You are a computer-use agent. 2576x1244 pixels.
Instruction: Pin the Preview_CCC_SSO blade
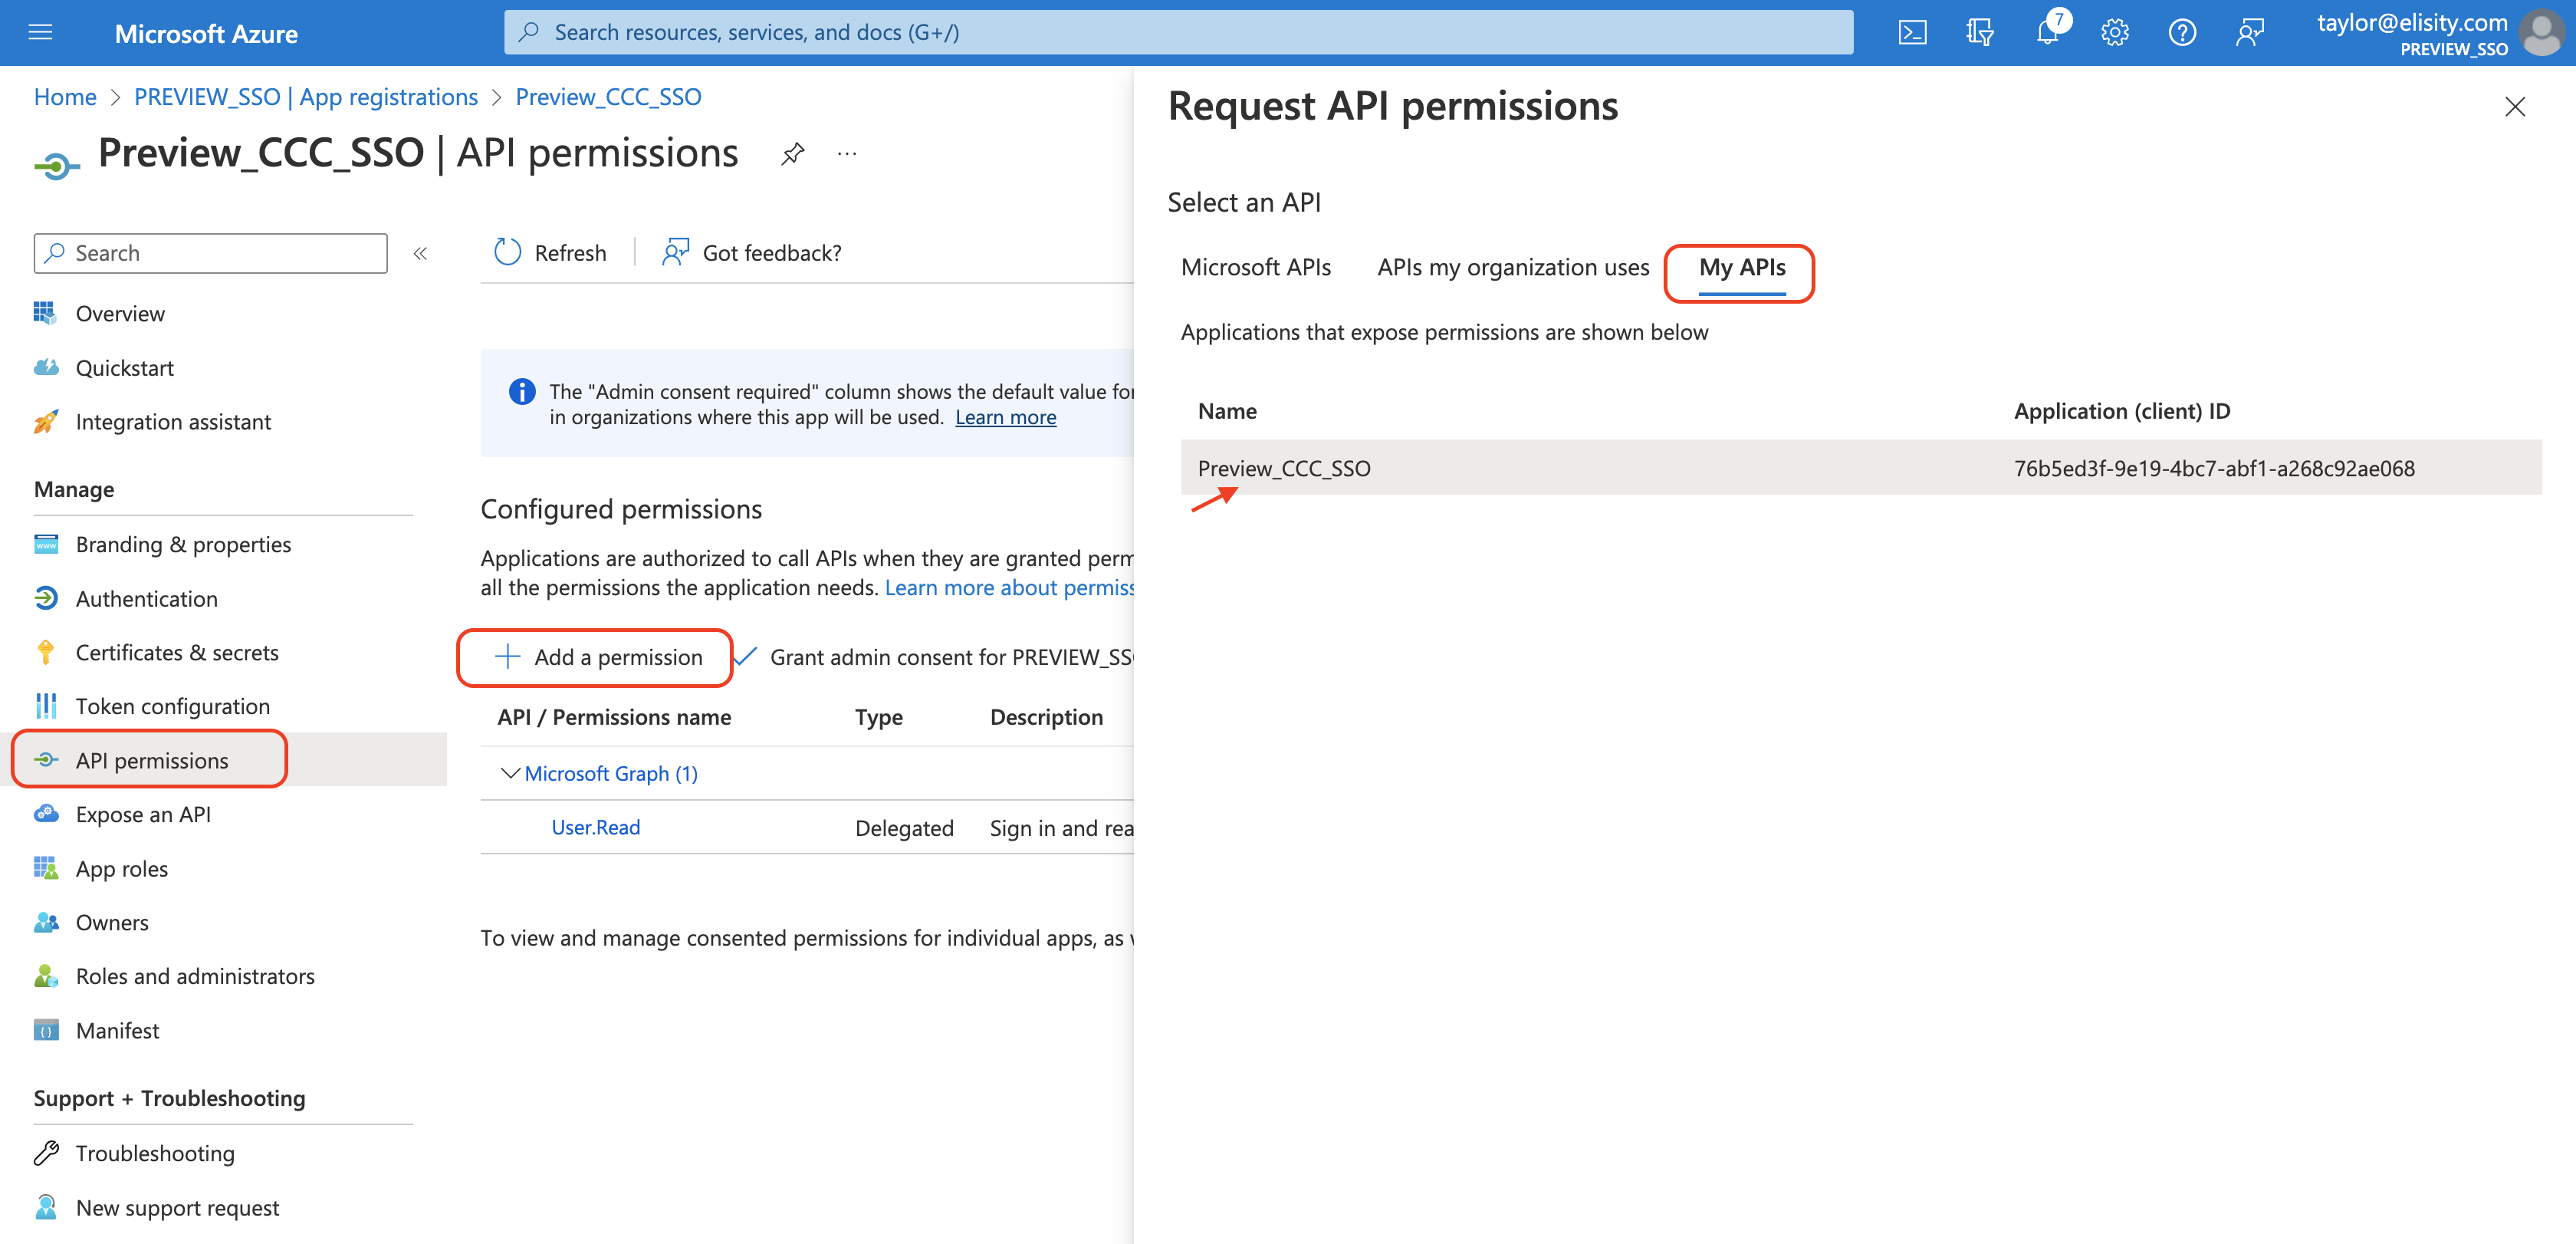point(792,153)
